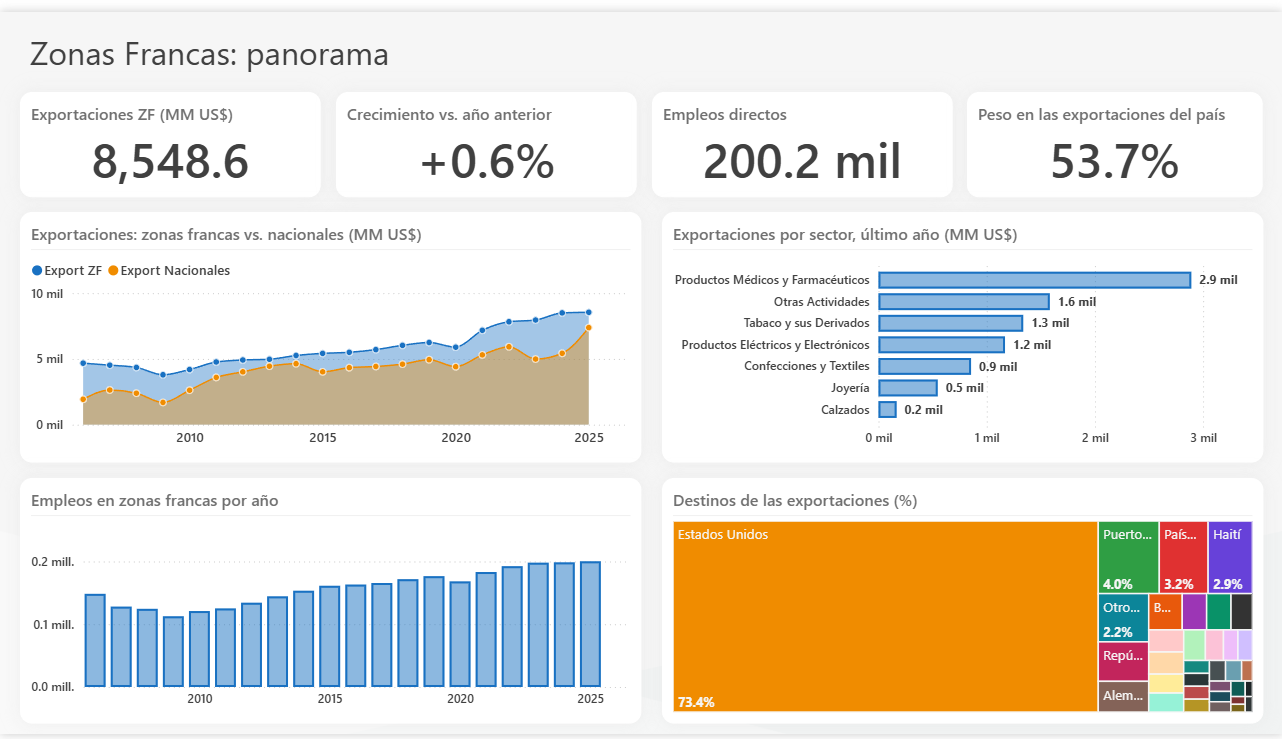Click the Confecciones y Textiles bar

(x=925, y=366)
